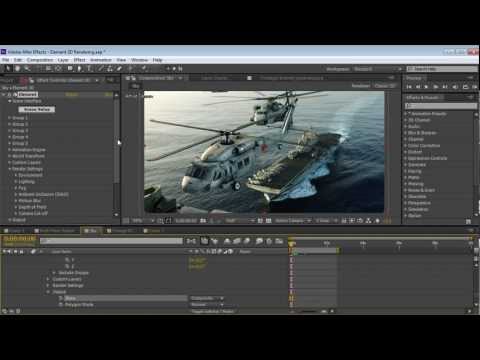The image size is (480, 360).
Task: Toggle stopwatch for Polygon Mode property
Action: [x=61, y=305]
